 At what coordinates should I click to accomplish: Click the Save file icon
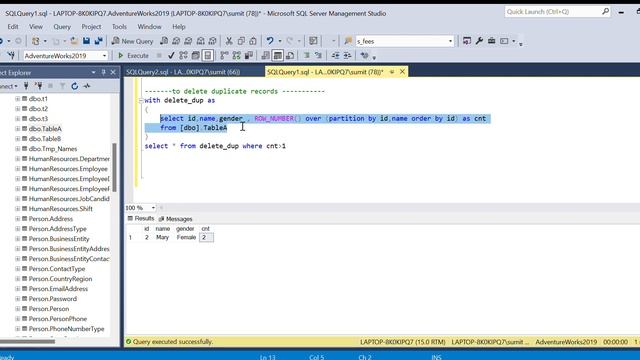click(x=87, y=41)
